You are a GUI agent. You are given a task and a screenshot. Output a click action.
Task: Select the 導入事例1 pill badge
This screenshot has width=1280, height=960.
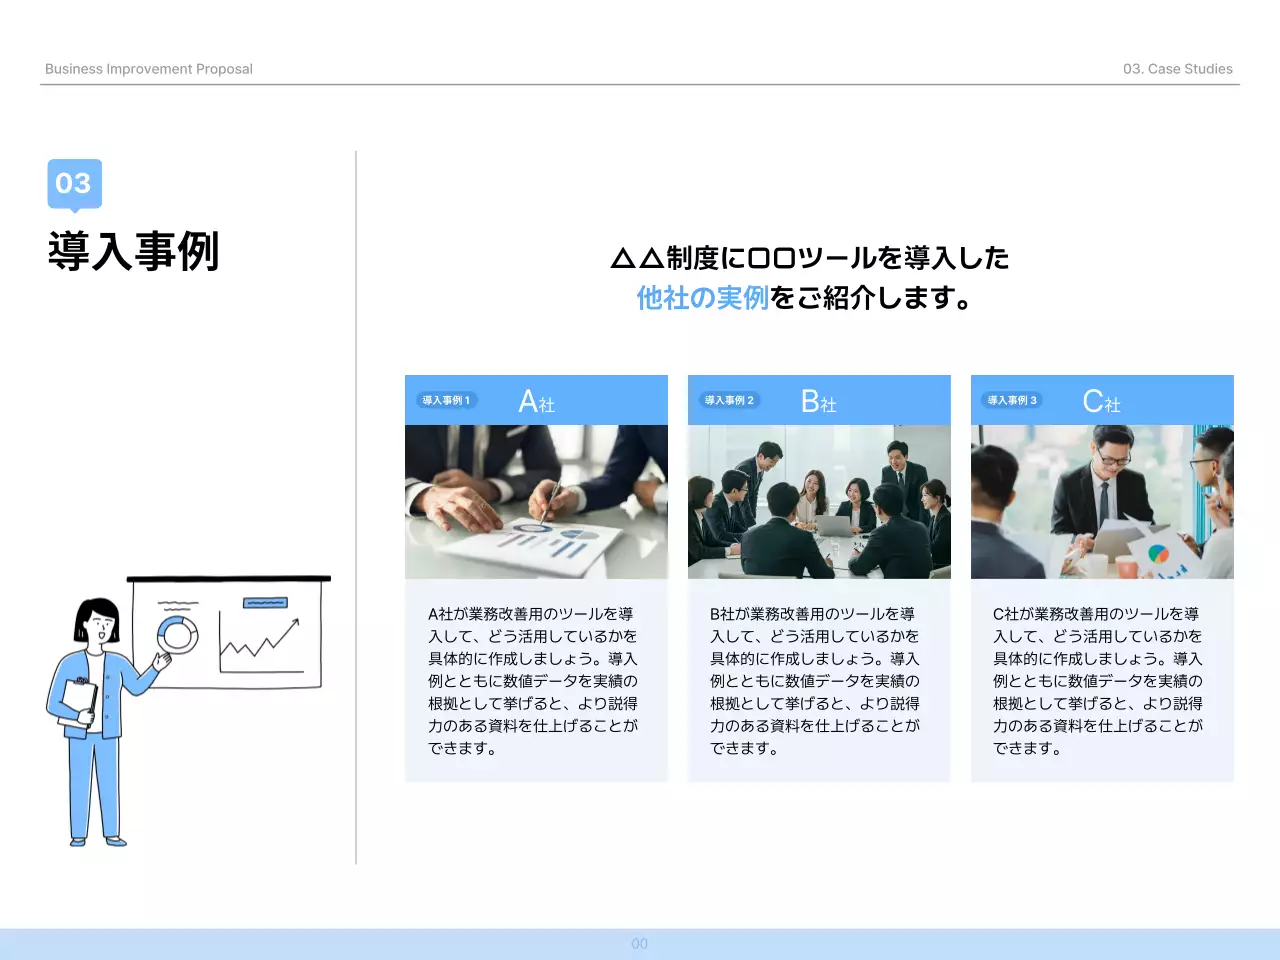click(446, 399)
